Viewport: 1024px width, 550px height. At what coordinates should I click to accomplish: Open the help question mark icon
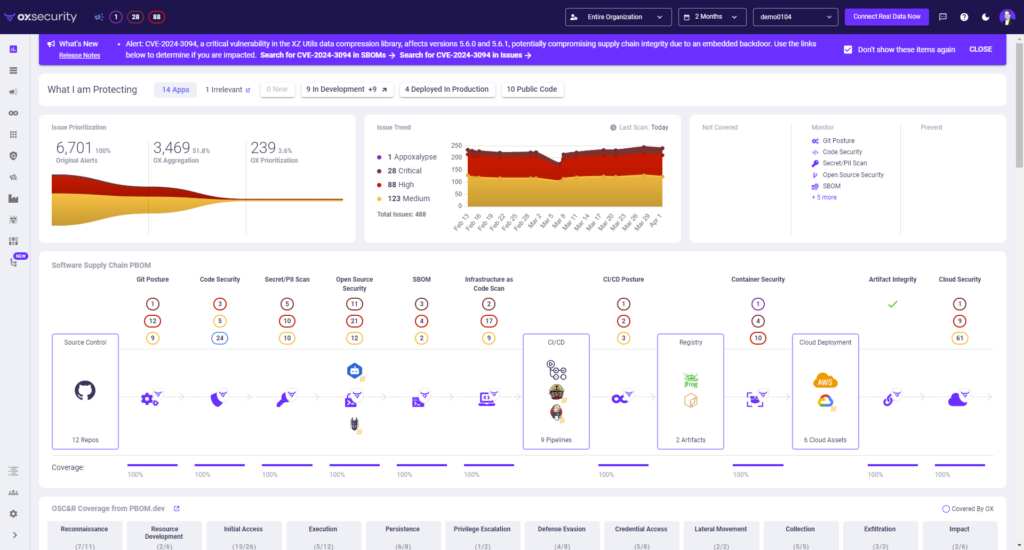pyautogui.click(x=964, y=17)
